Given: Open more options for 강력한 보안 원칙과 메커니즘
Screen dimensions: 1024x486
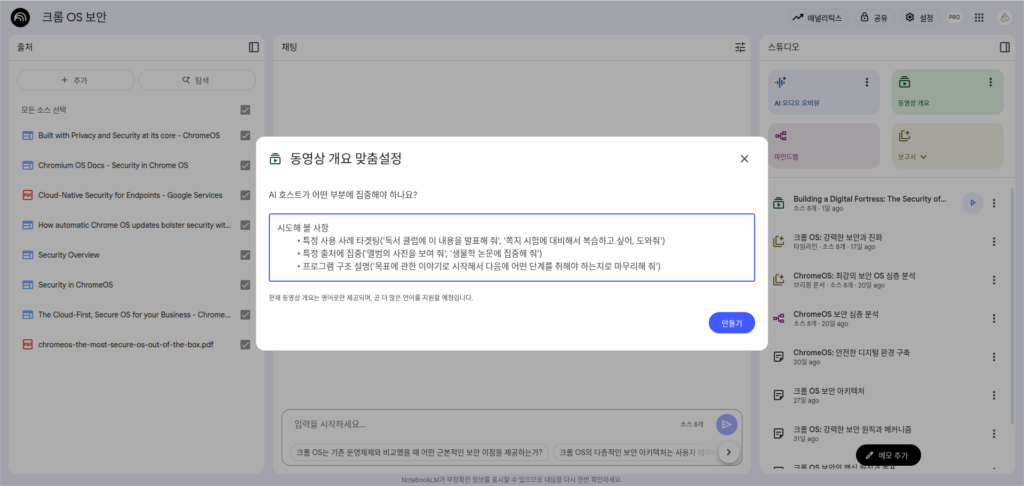Looking at the screenshot, I should 994,433.
